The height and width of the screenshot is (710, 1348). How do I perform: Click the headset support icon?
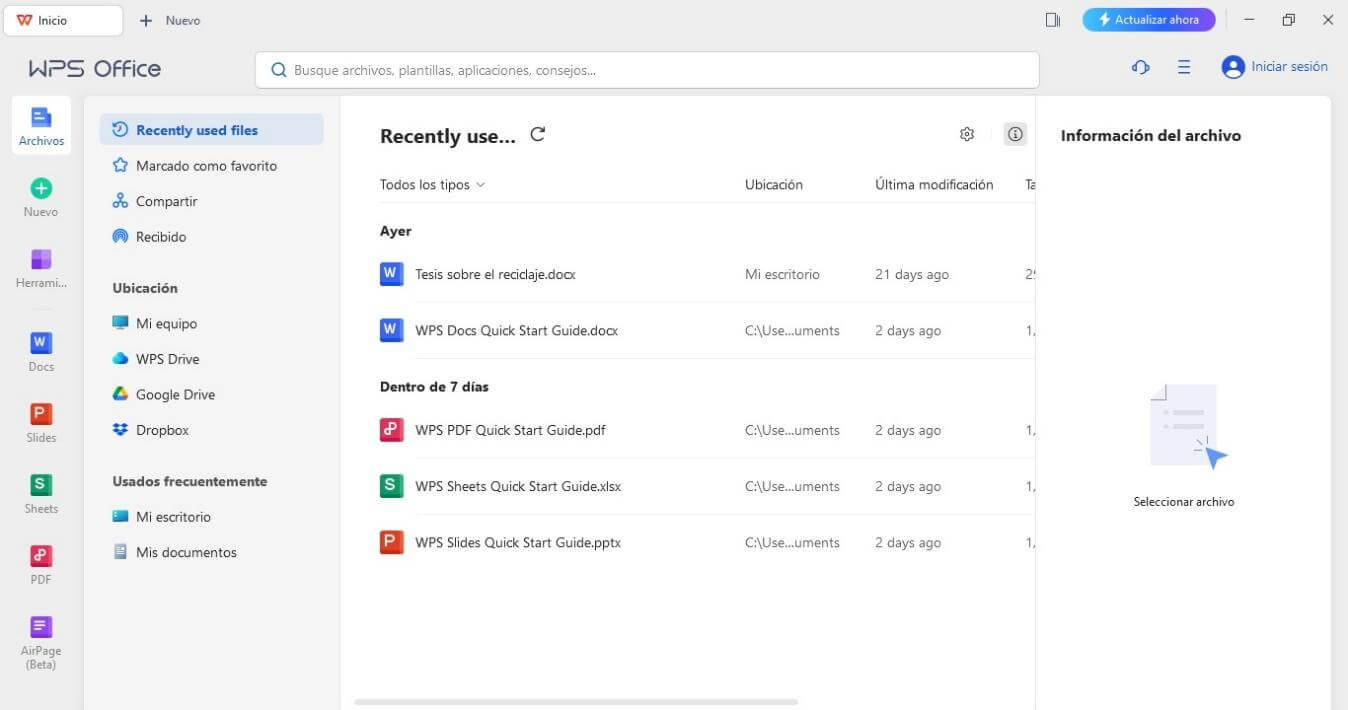pos(1140,67)
